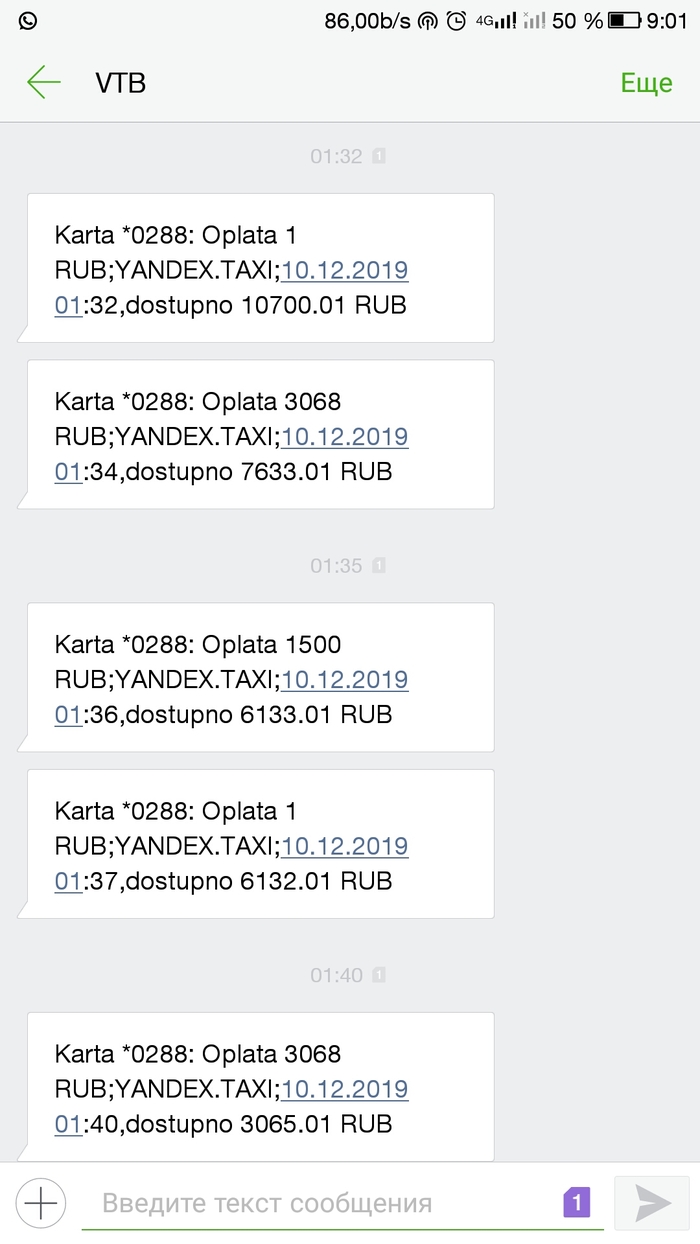Viewport: 700px width, 1244px height.
Task: Open the Еще menu
Action: tap(646, 83)
